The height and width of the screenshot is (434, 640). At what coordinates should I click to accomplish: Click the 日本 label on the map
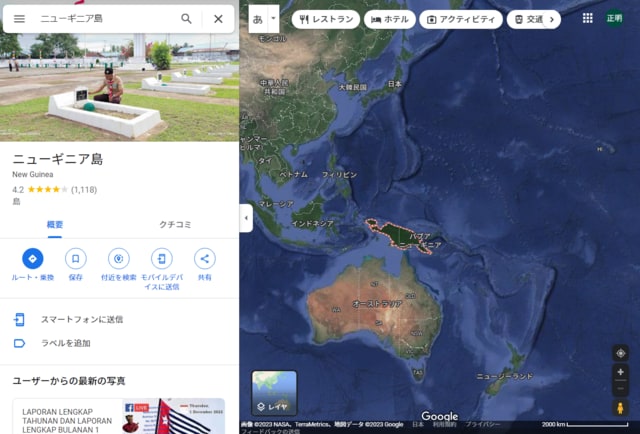(394, 84)
